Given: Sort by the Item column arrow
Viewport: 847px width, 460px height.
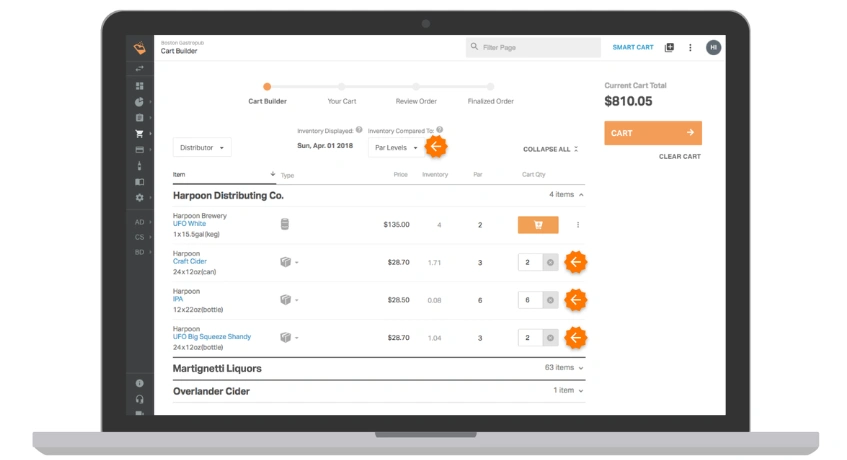Looking at the screenshot, I should [x=273, y=174].
